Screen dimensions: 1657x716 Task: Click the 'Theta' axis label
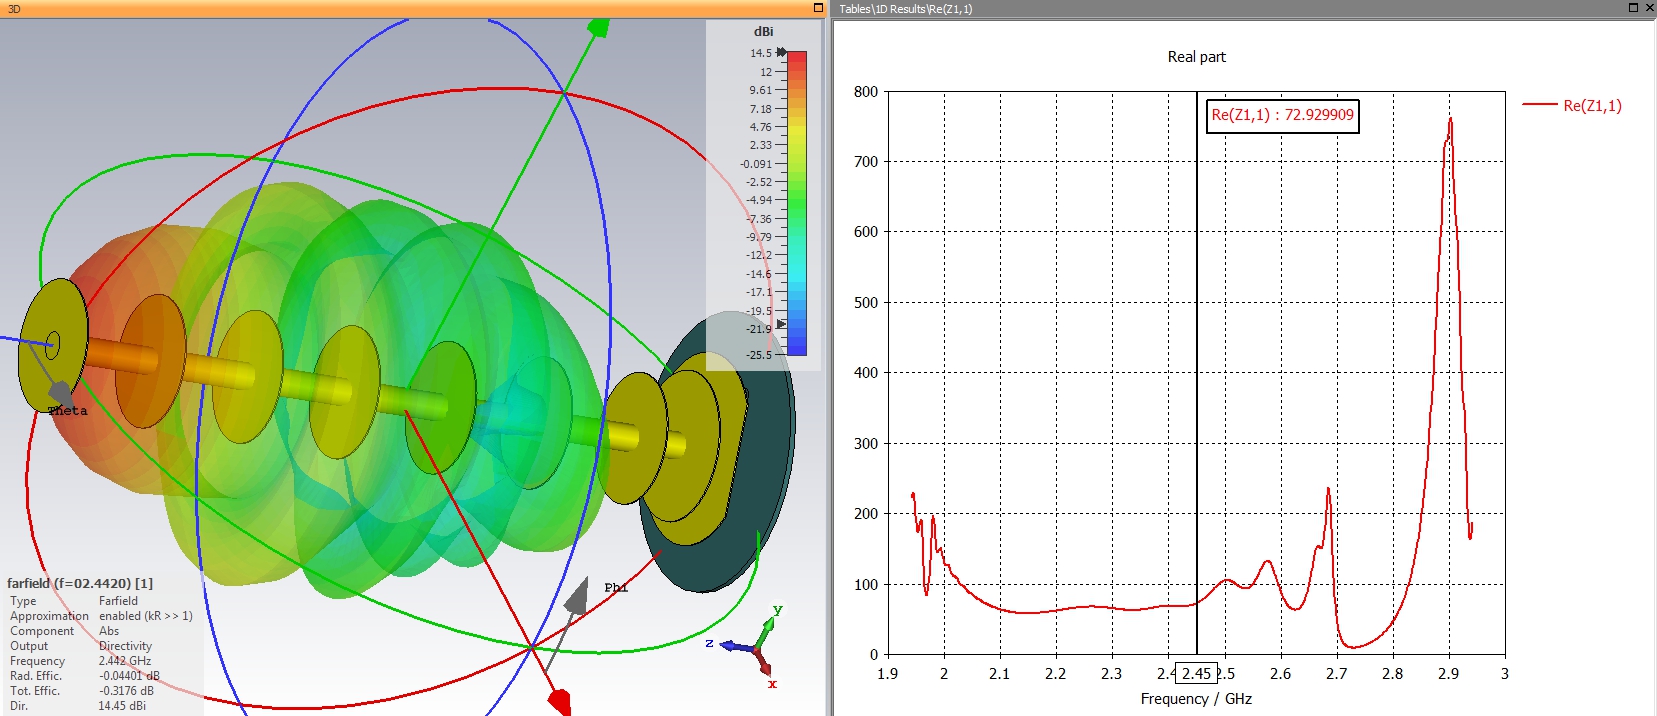coord(68,411)
